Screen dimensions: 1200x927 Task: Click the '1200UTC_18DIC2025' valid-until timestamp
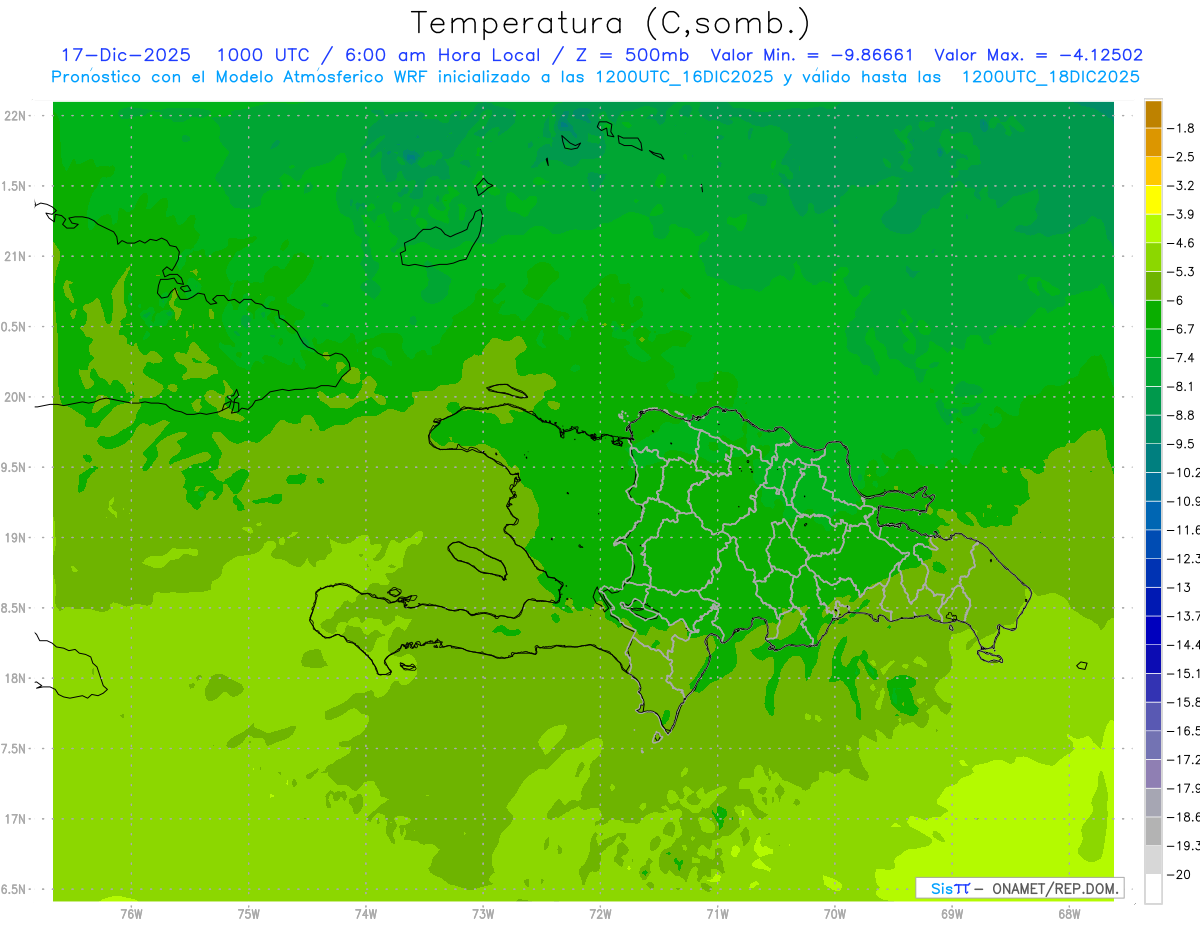click(1050, 77)
